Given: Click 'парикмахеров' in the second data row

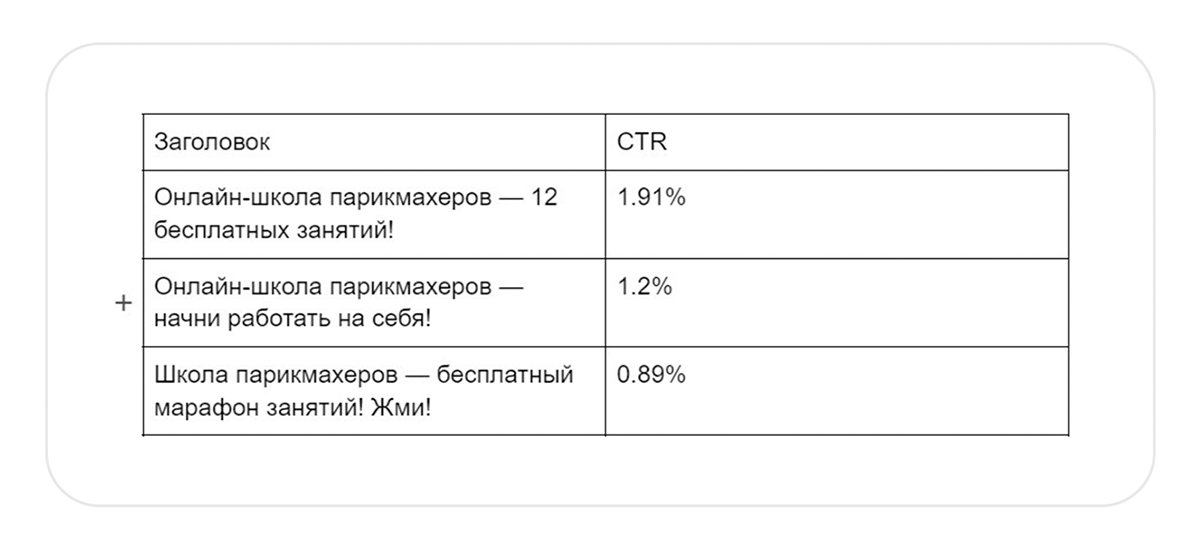Looking at the screenshot, I should coord(395,286).
